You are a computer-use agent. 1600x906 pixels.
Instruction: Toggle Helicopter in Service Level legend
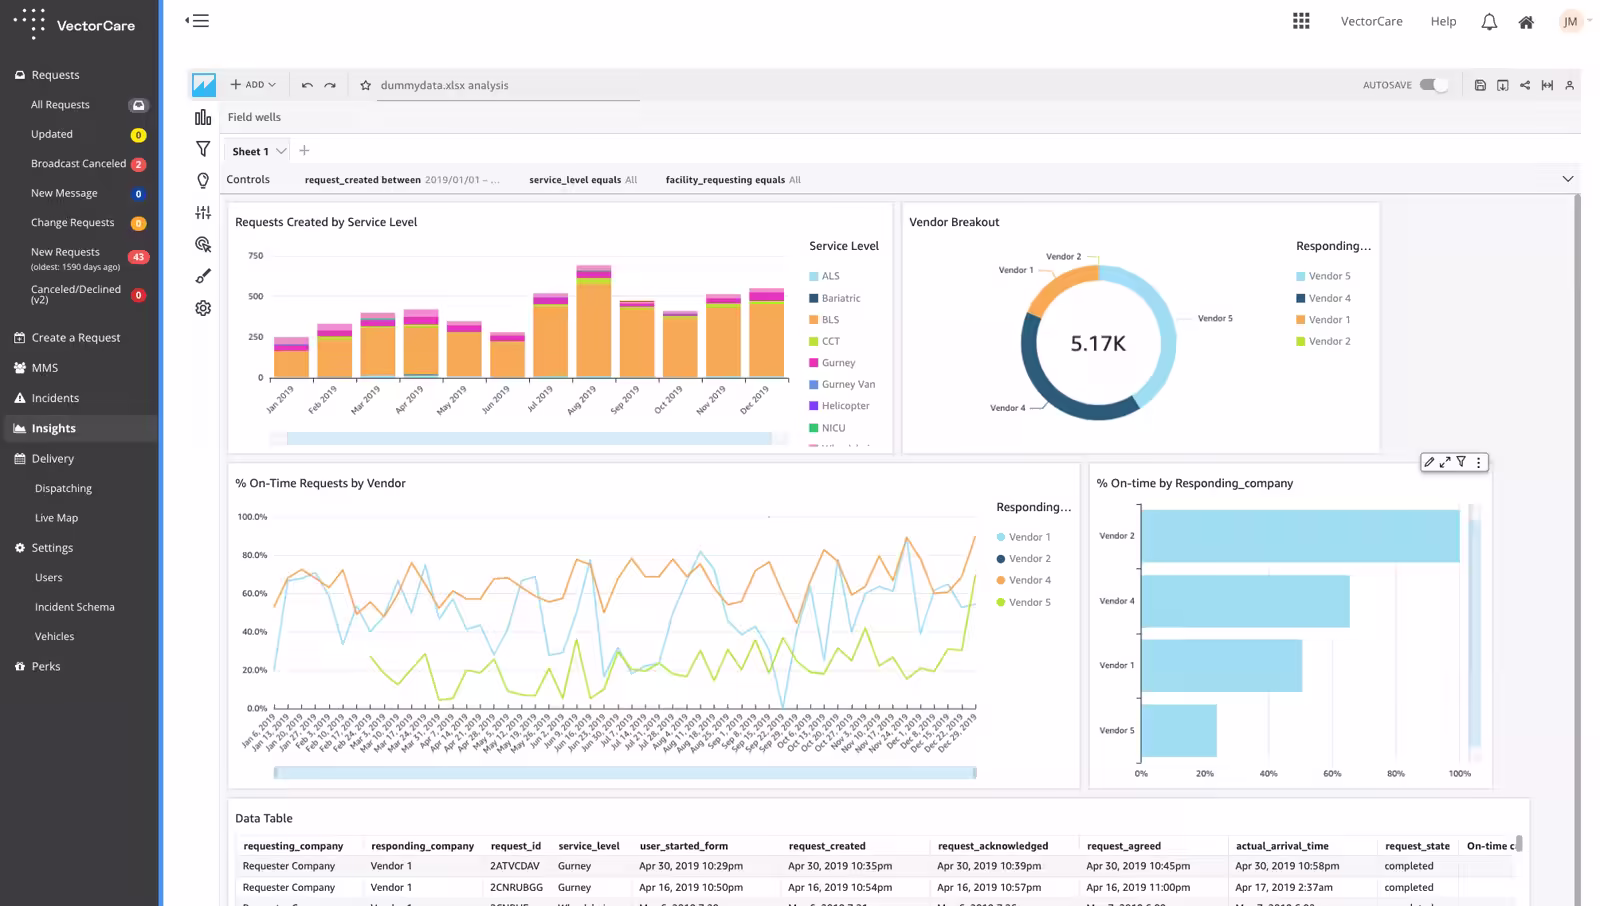click(839, 406)
